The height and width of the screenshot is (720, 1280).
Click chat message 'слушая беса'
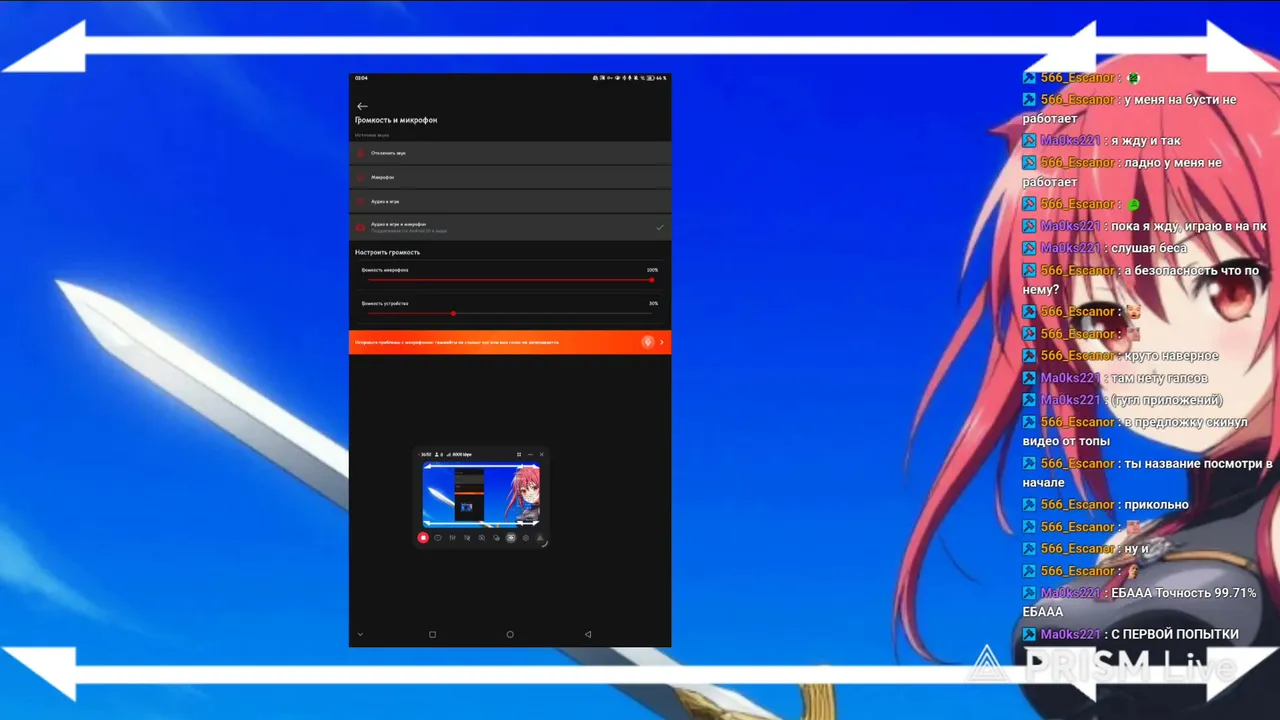click(x=1149, y=248)
